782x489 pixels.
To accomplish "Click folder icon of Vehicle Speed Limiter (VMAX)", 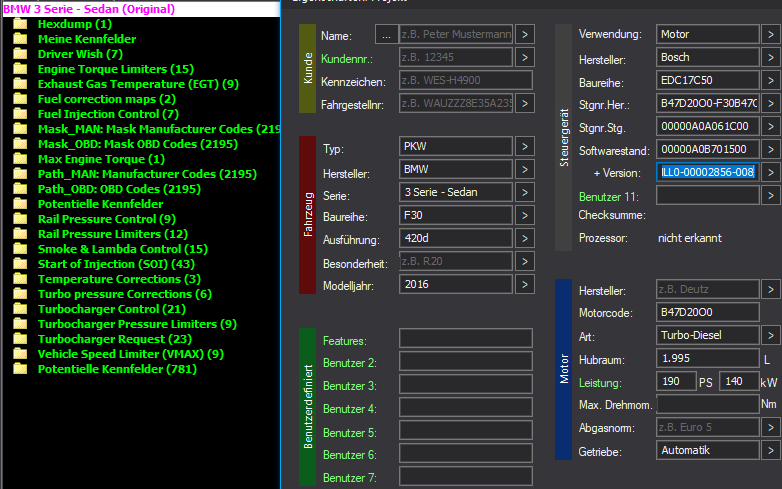I will click(20, 354).
